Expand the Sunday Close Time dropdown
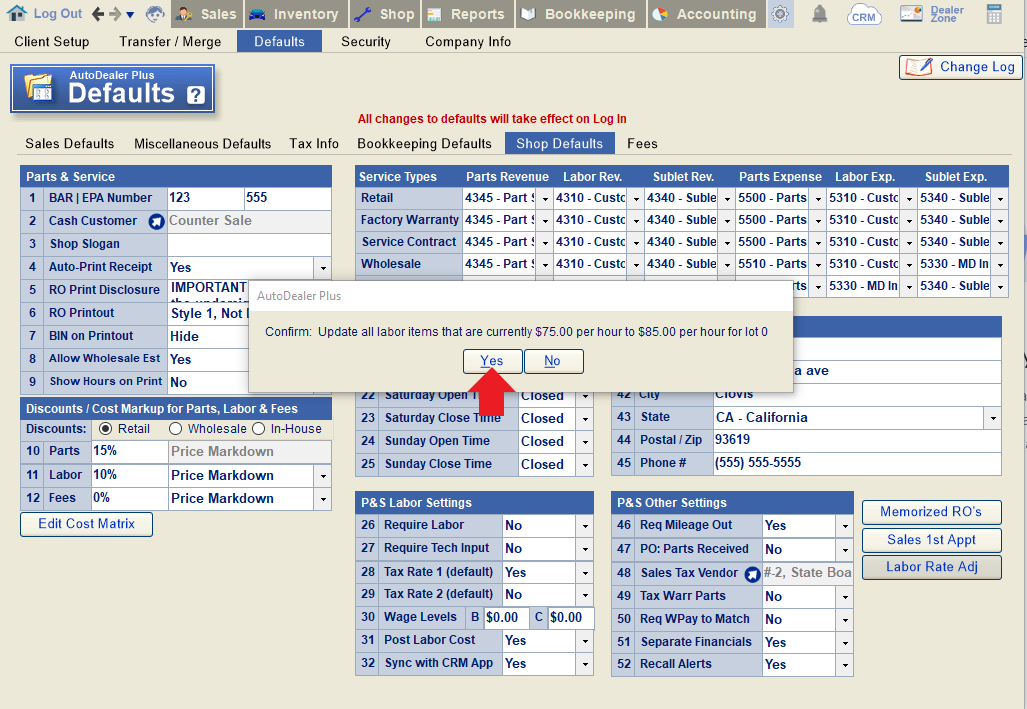 (585, 465)
